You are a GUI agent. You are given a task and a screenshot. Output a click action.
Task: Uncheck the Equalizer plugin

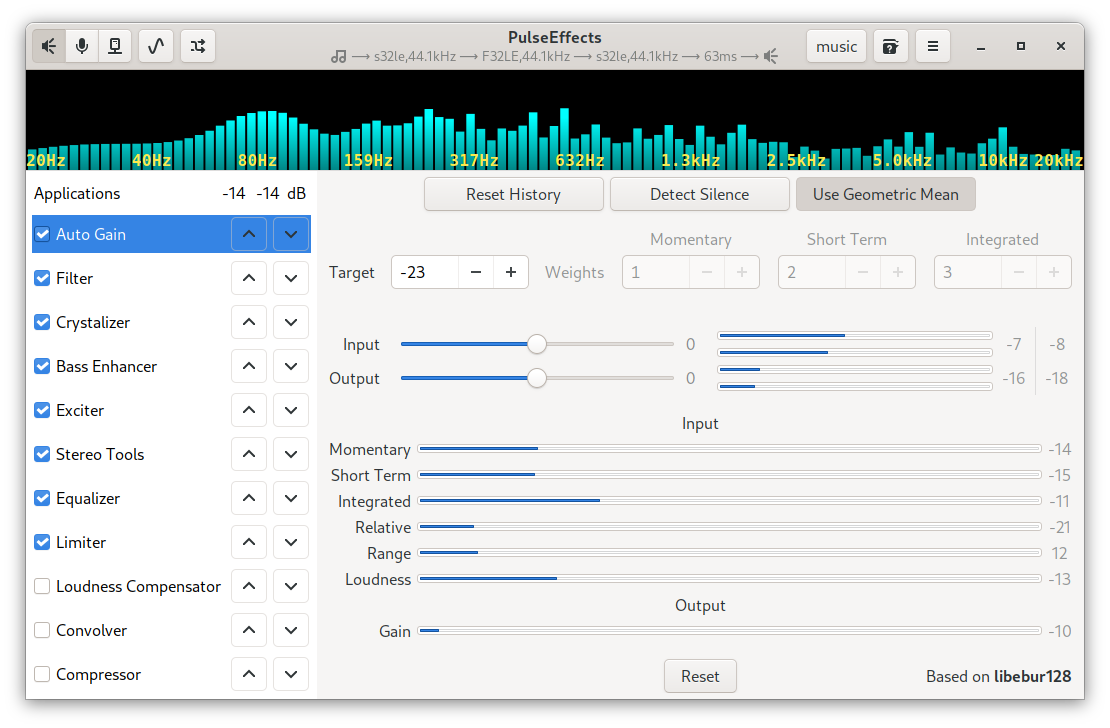tap(42, 499)
